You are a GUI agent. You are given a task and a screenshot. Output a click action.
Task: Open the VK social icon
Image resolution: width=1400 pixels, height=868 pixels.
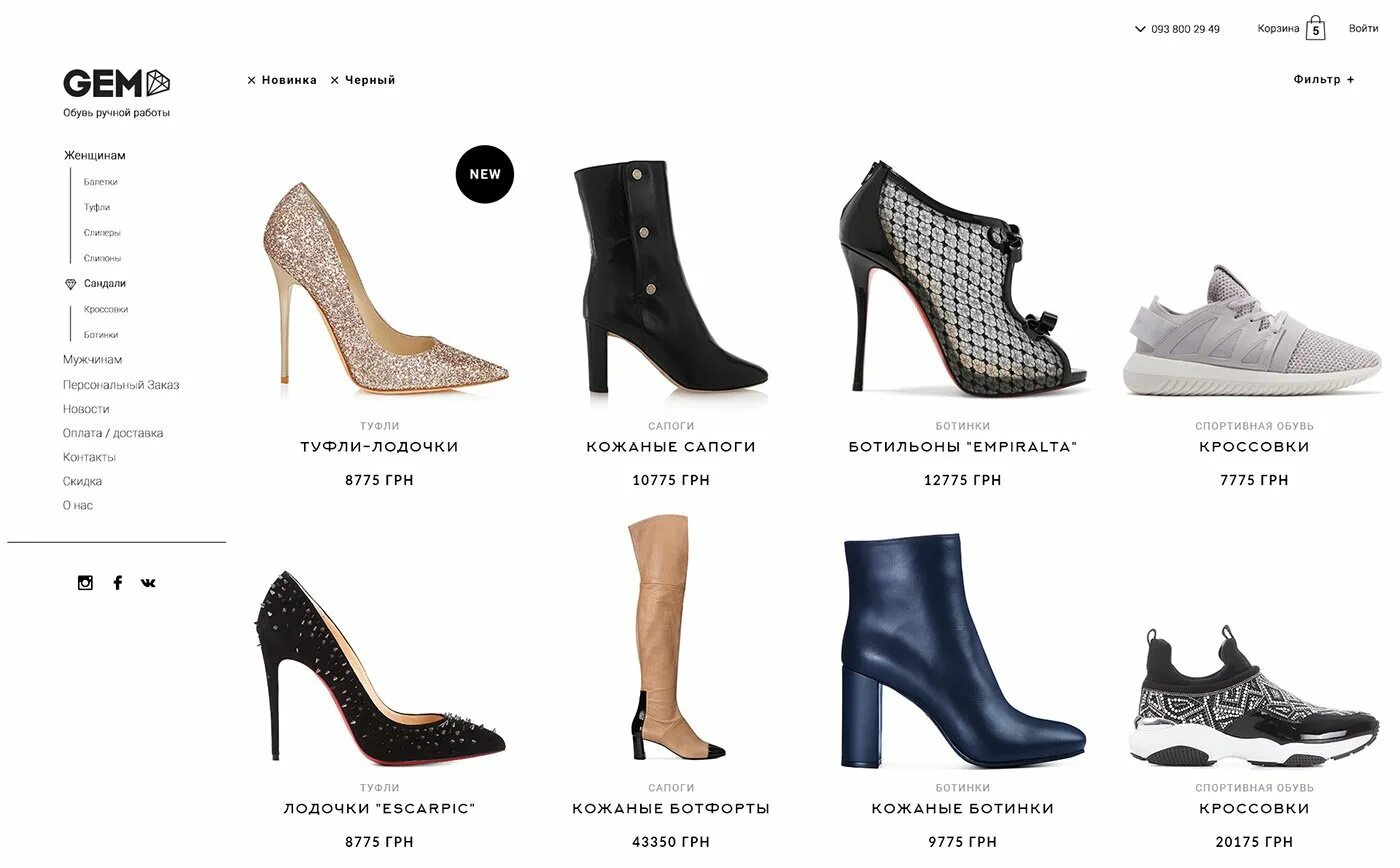point(148,583)
